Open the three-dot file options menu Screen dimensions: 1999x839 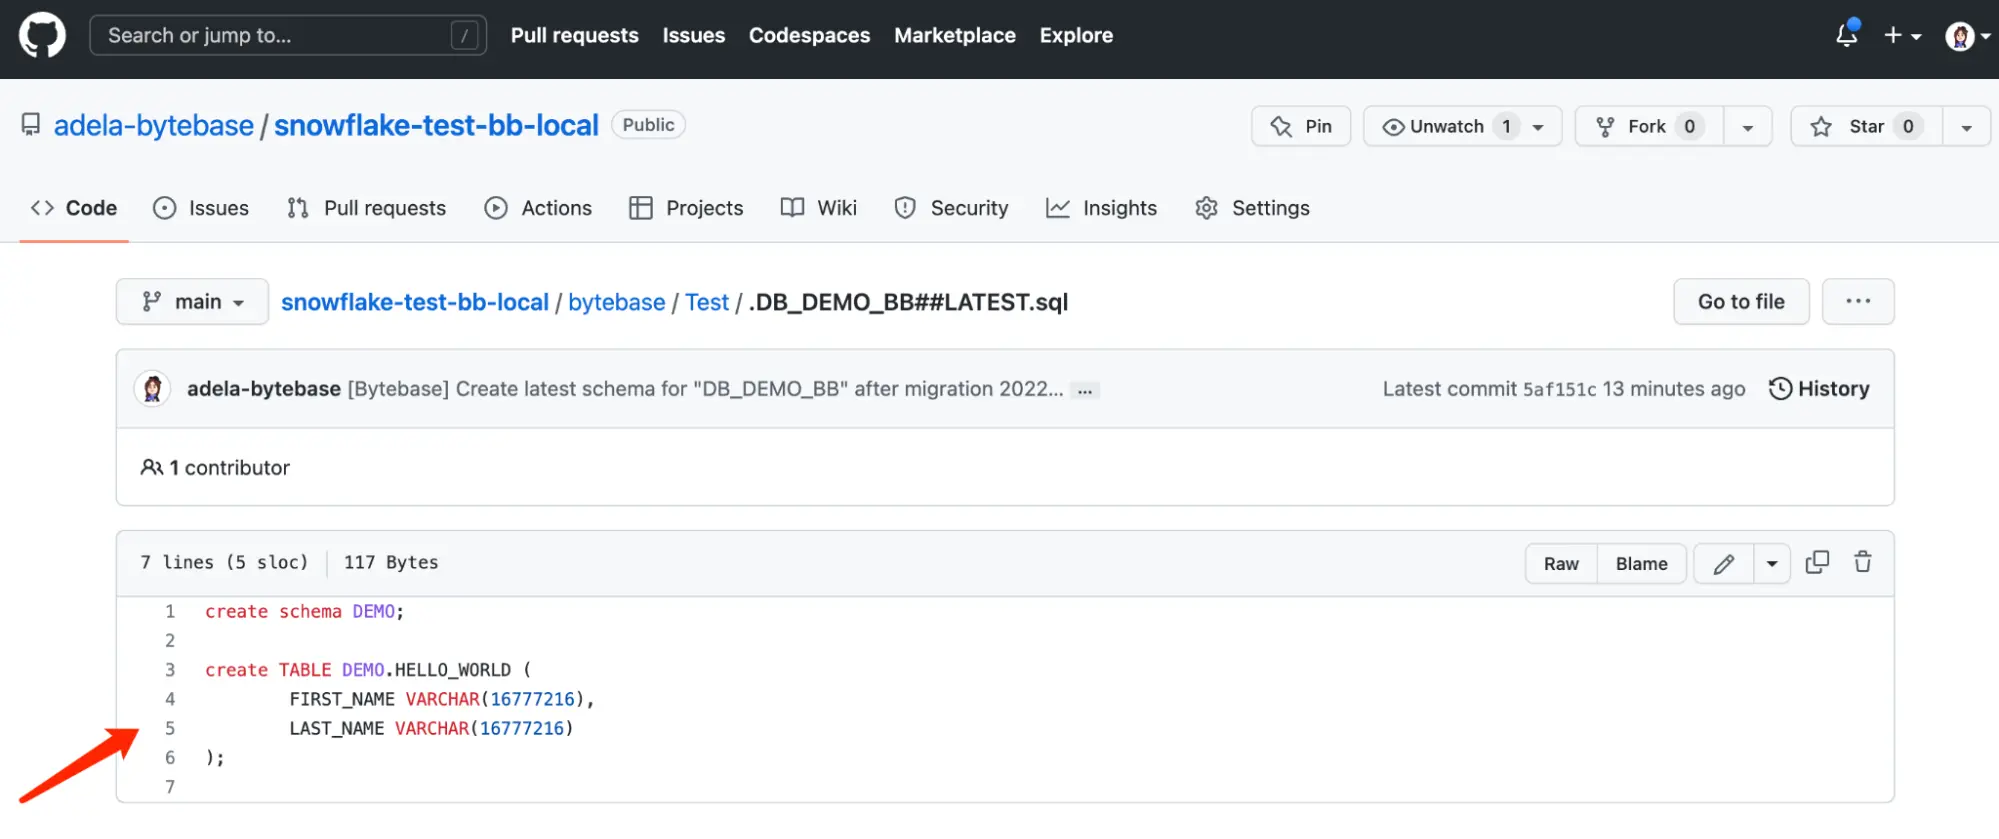click(x=1858, y=301)
